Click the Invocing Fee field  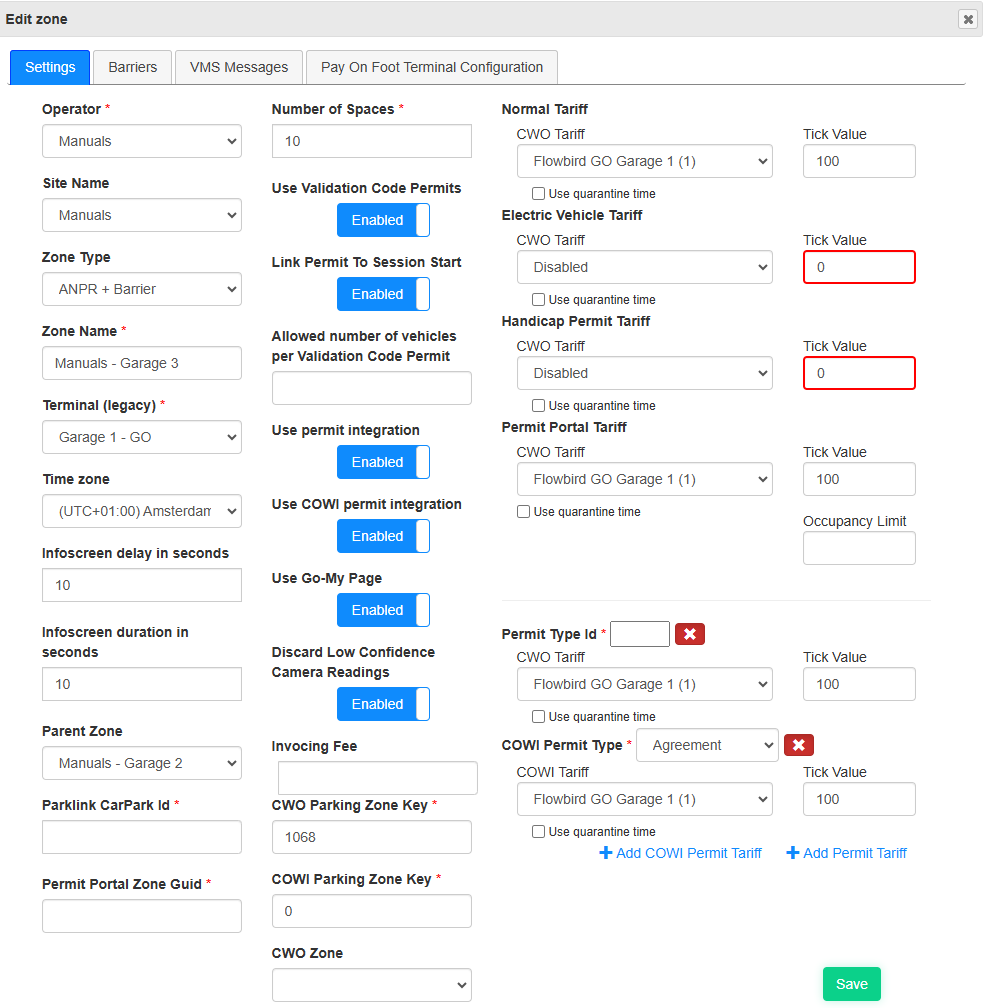pyautogui.click(x=378, y=778)
